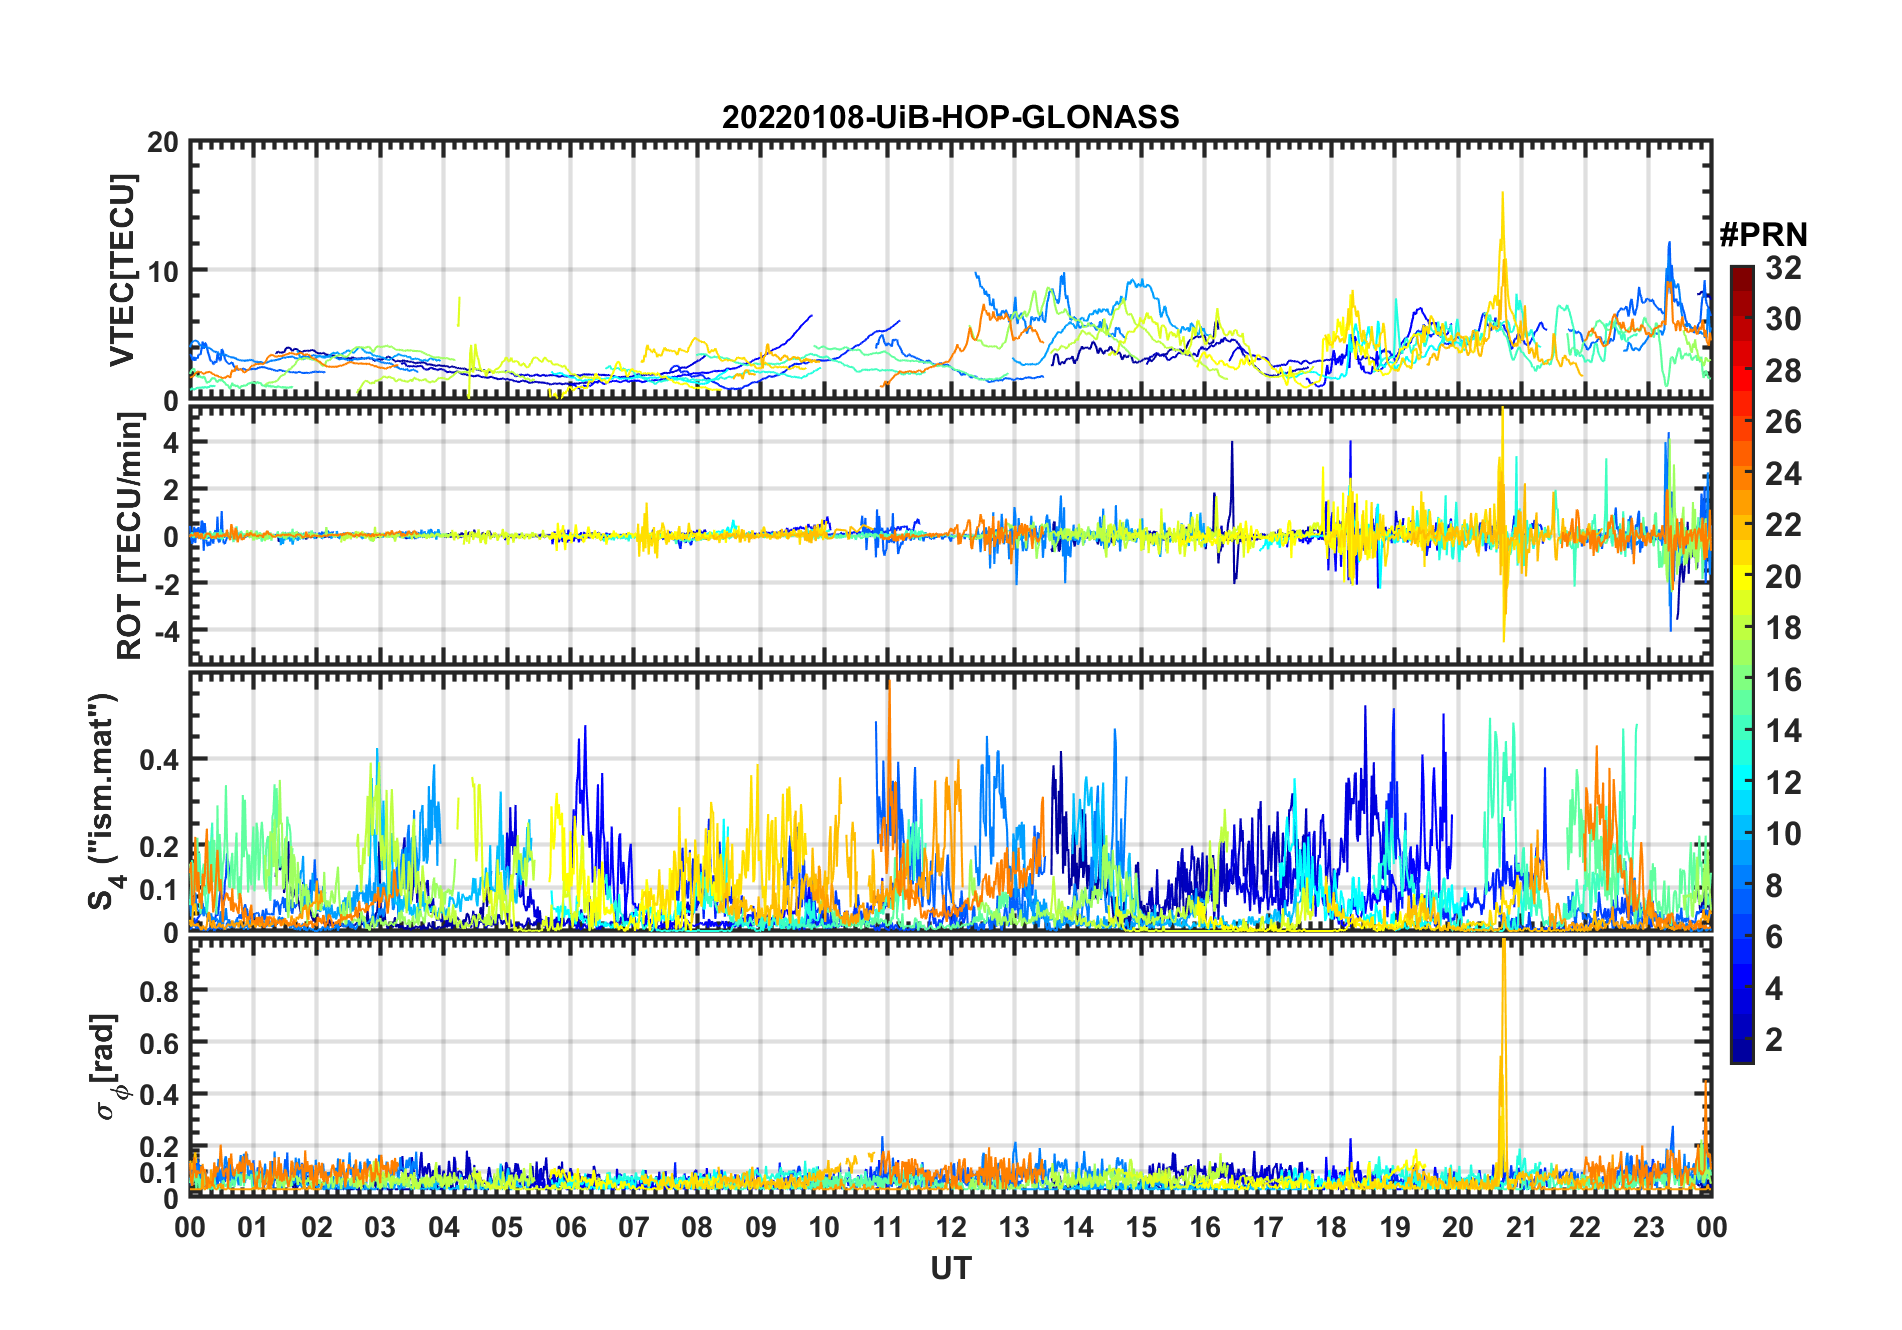Image resolution: width=1902 pixels, height=1330 pixels.
Task: Click the 0.8 tick on sigma-phi y-axis
Action: pyautogui.click(x=159, y=991)
